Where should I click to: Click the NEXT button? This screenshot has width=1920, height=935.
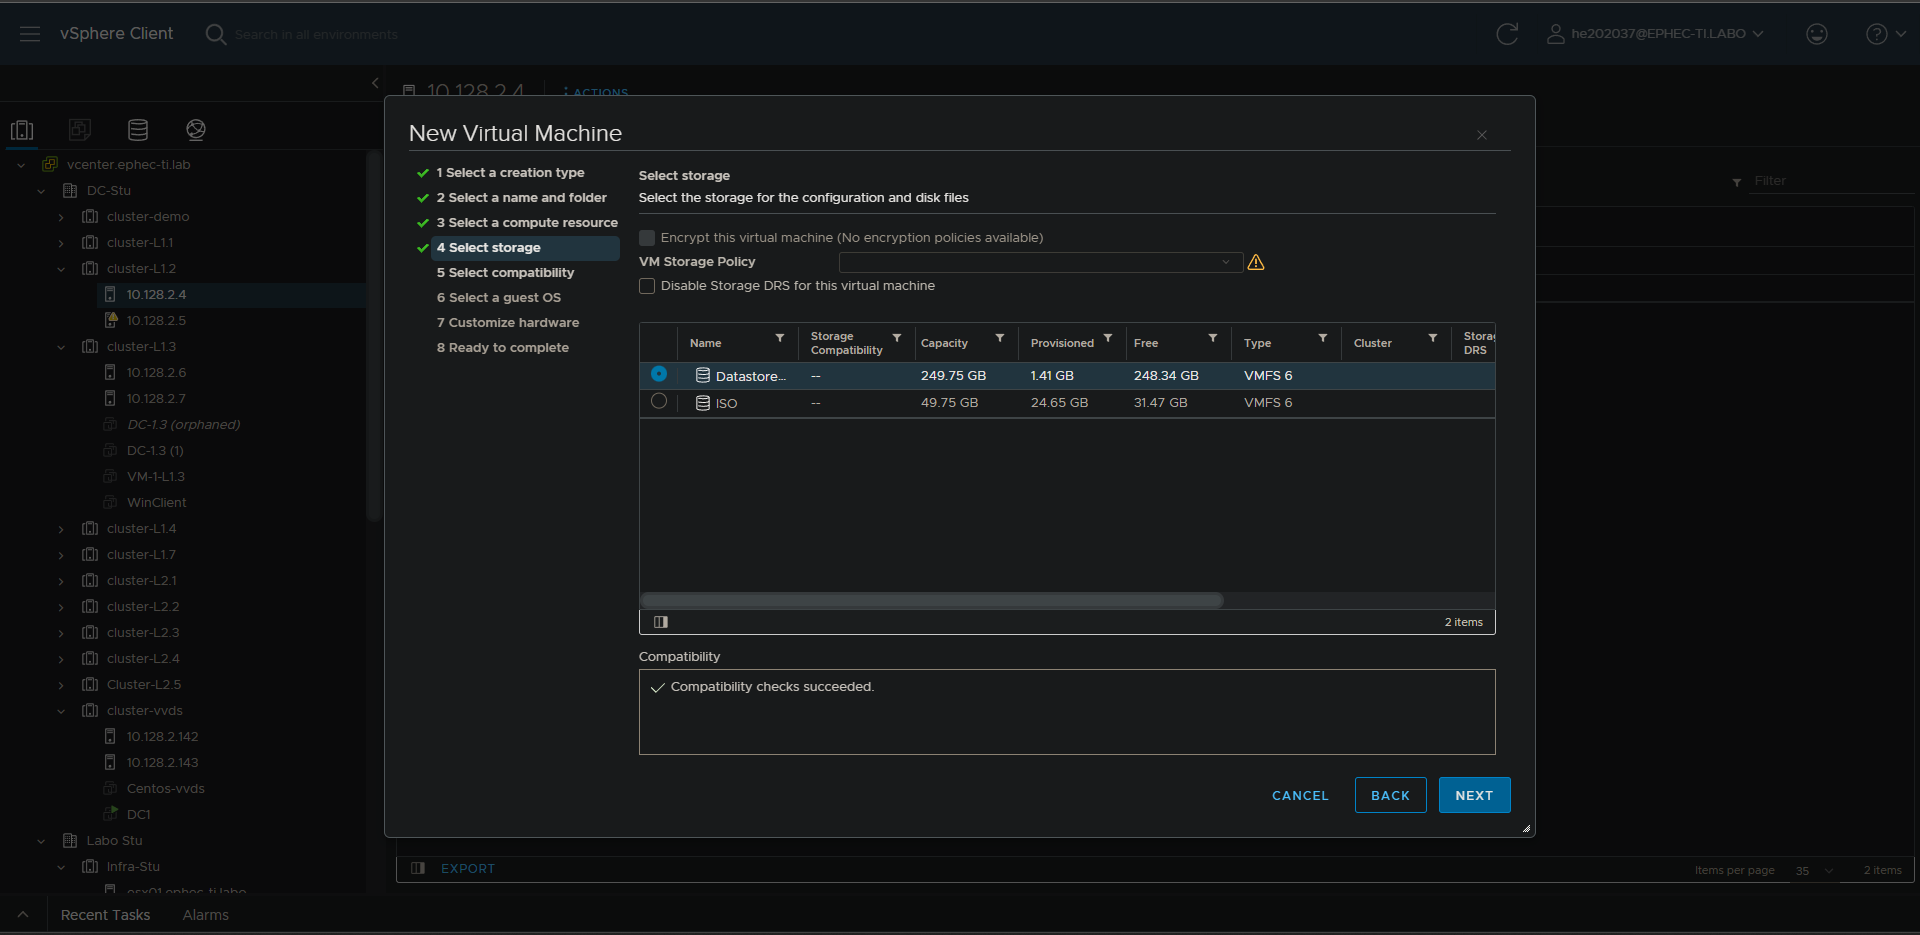[x=1474, y=795]
